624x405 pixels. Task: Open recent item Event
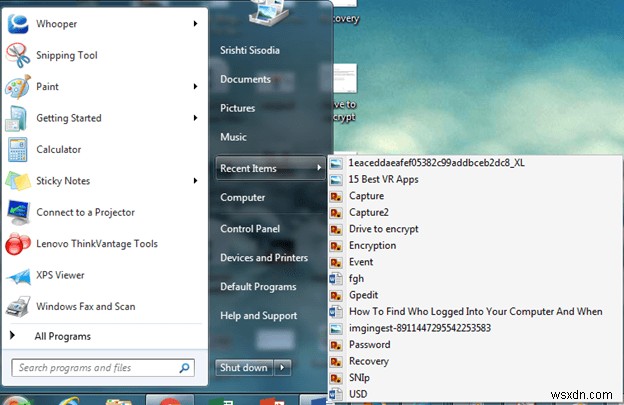point(361,262)
